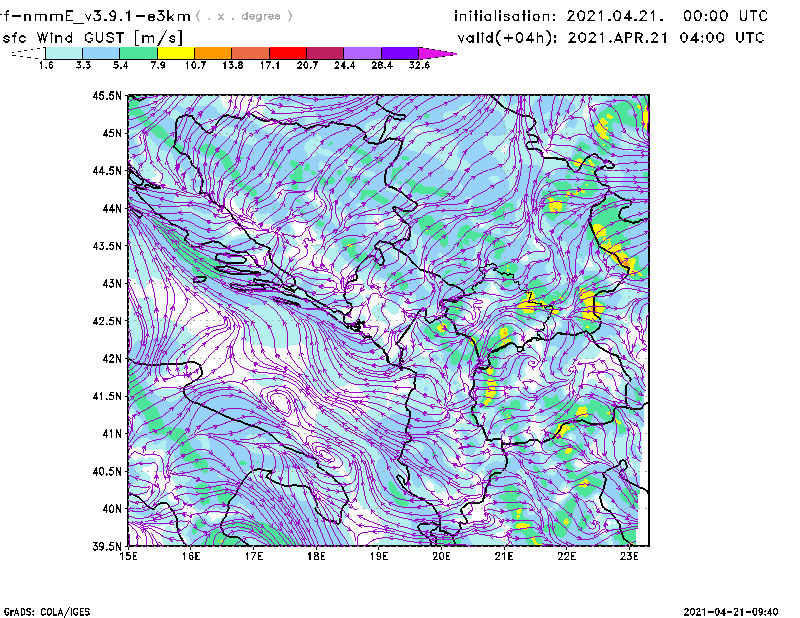Viewport: 800px width, 618px height.
Task: Click the legend value 32.6
Action: 419,65
